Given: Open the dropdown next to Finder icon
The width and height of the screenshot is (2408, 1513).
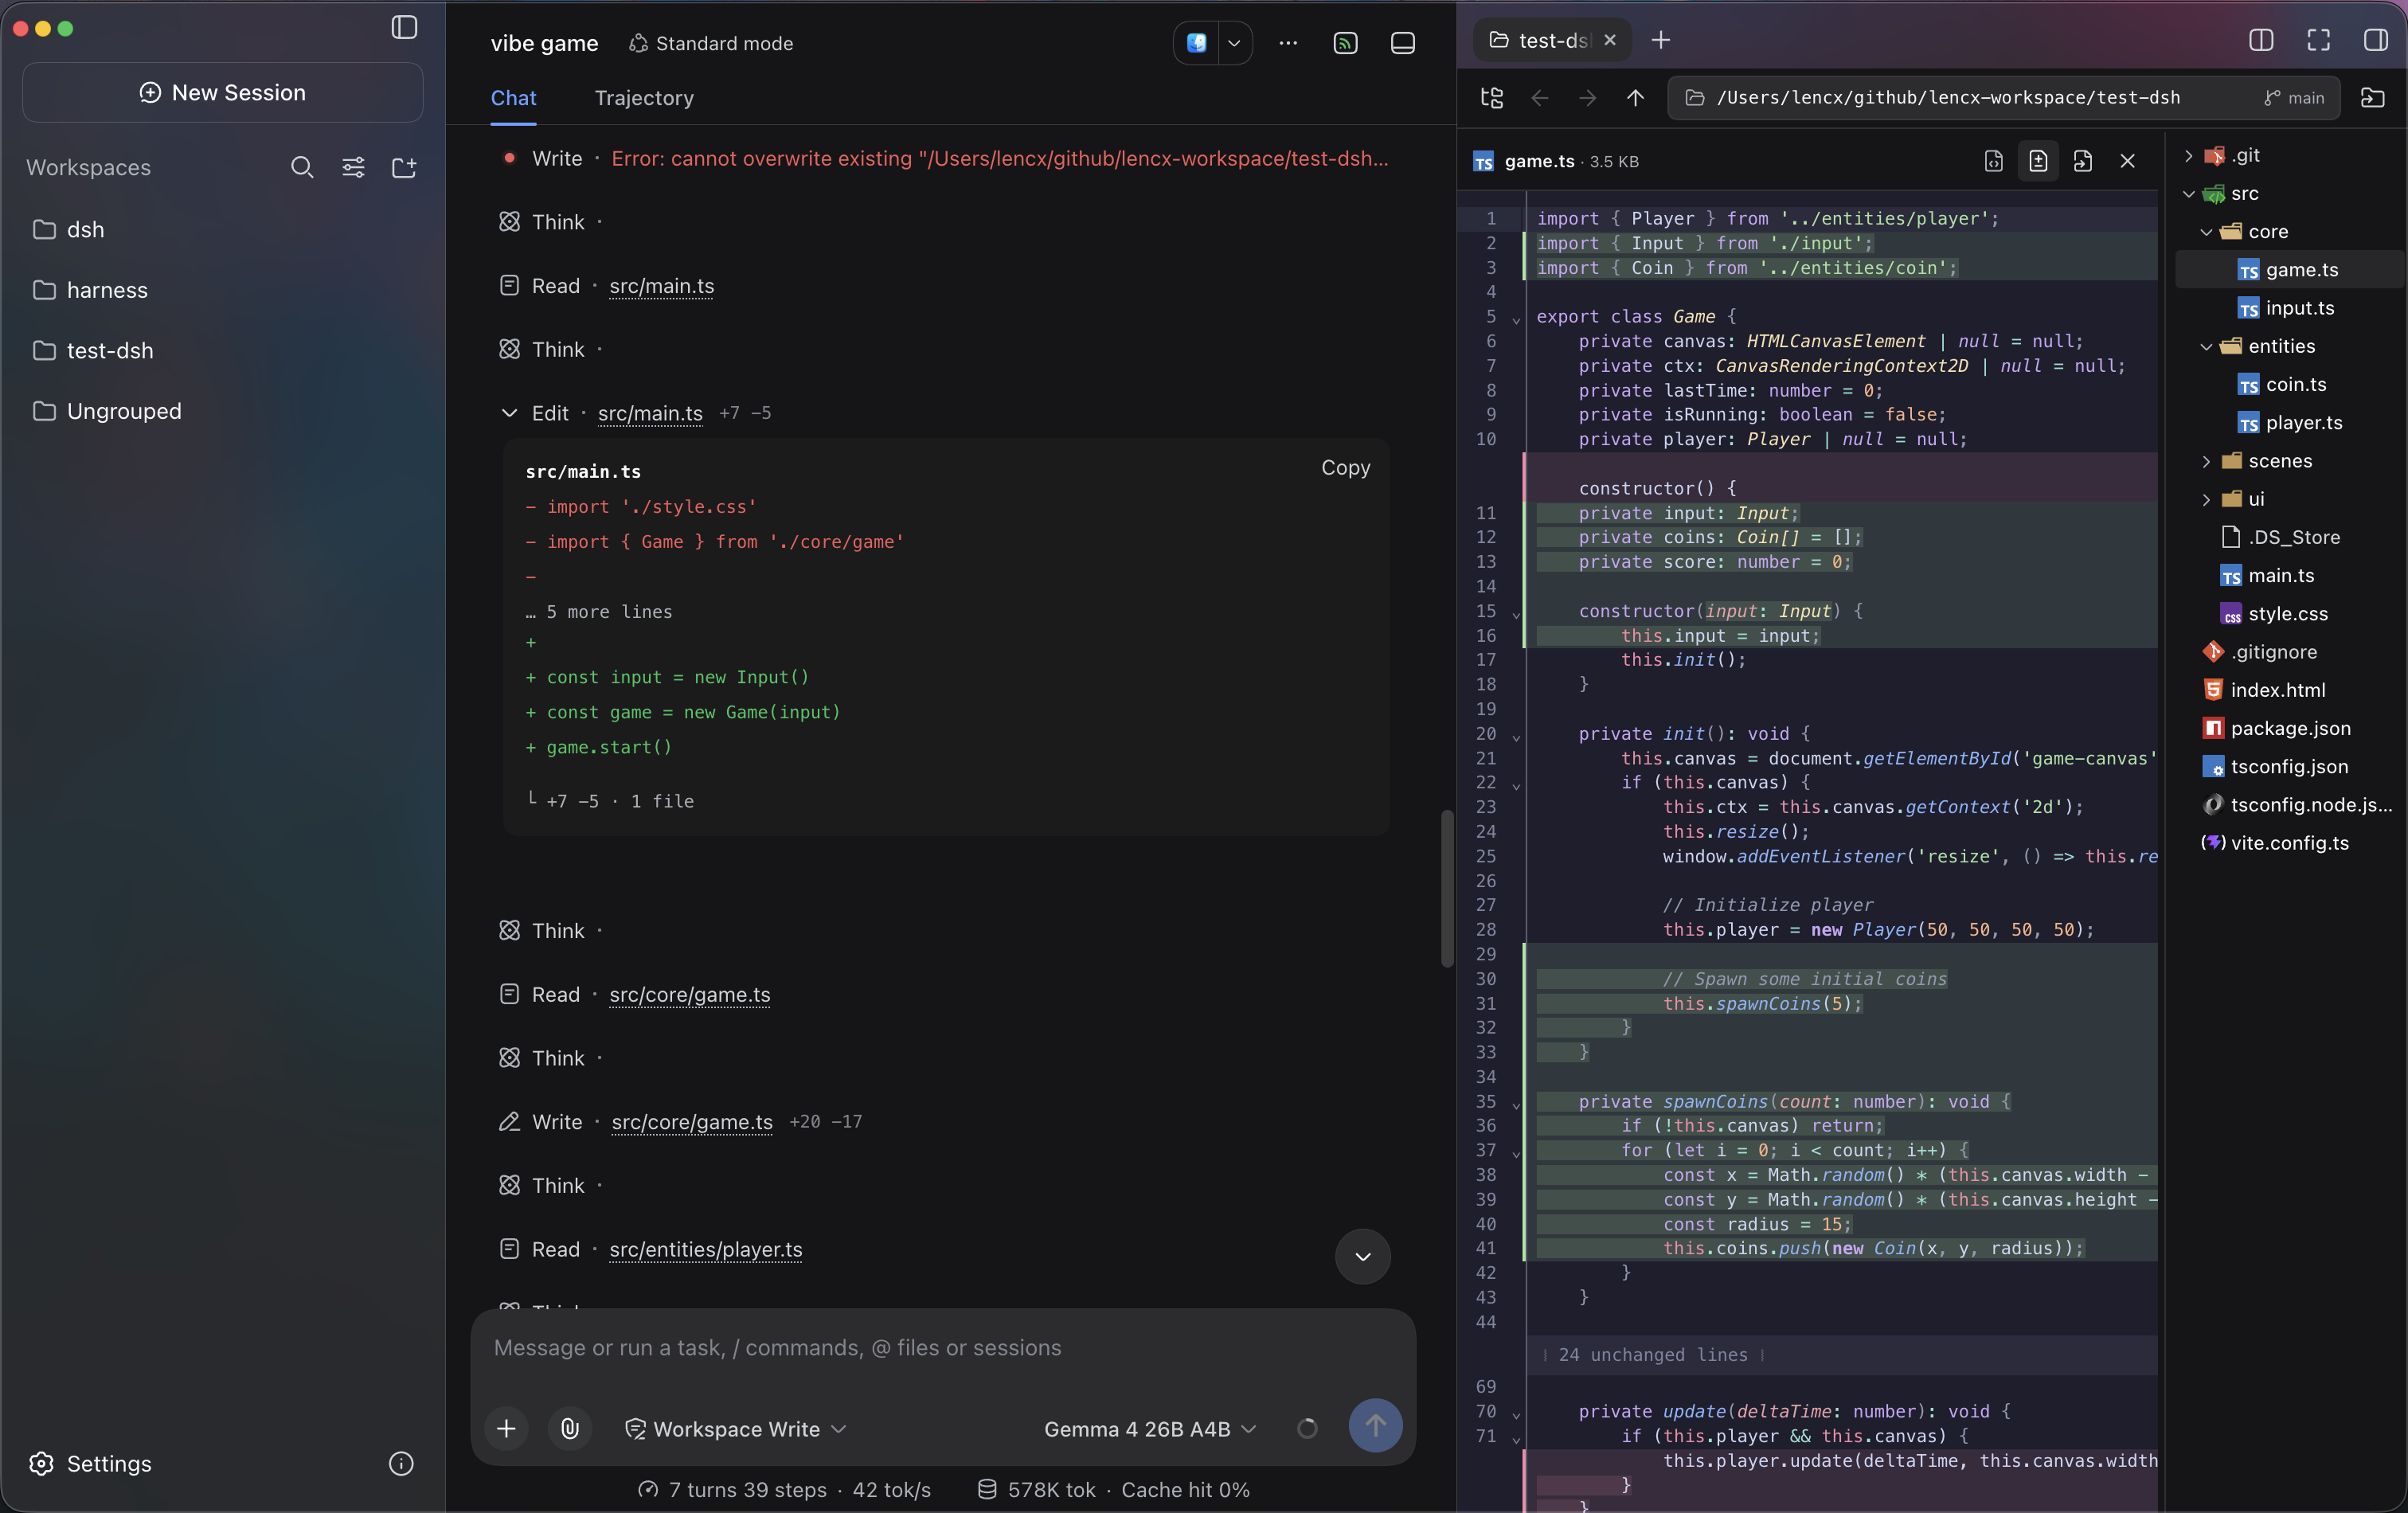Looking at the screenshot, I should click(x=1235, y=43).
